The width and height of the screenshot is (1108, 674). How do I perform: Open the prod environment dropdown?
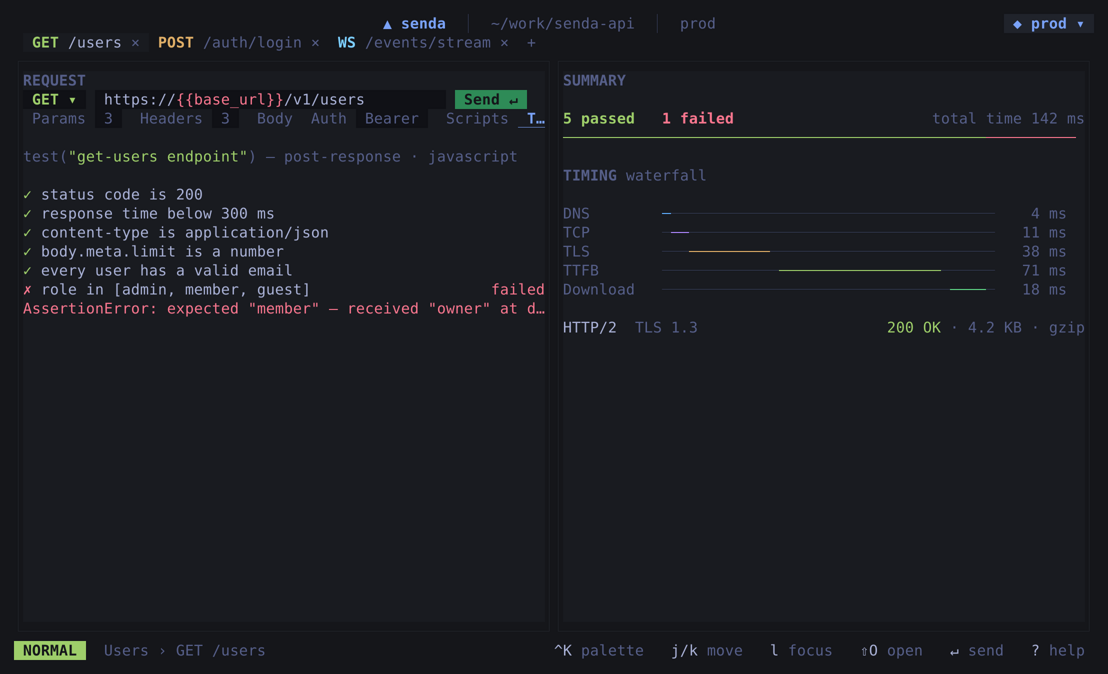point(1049,23)
